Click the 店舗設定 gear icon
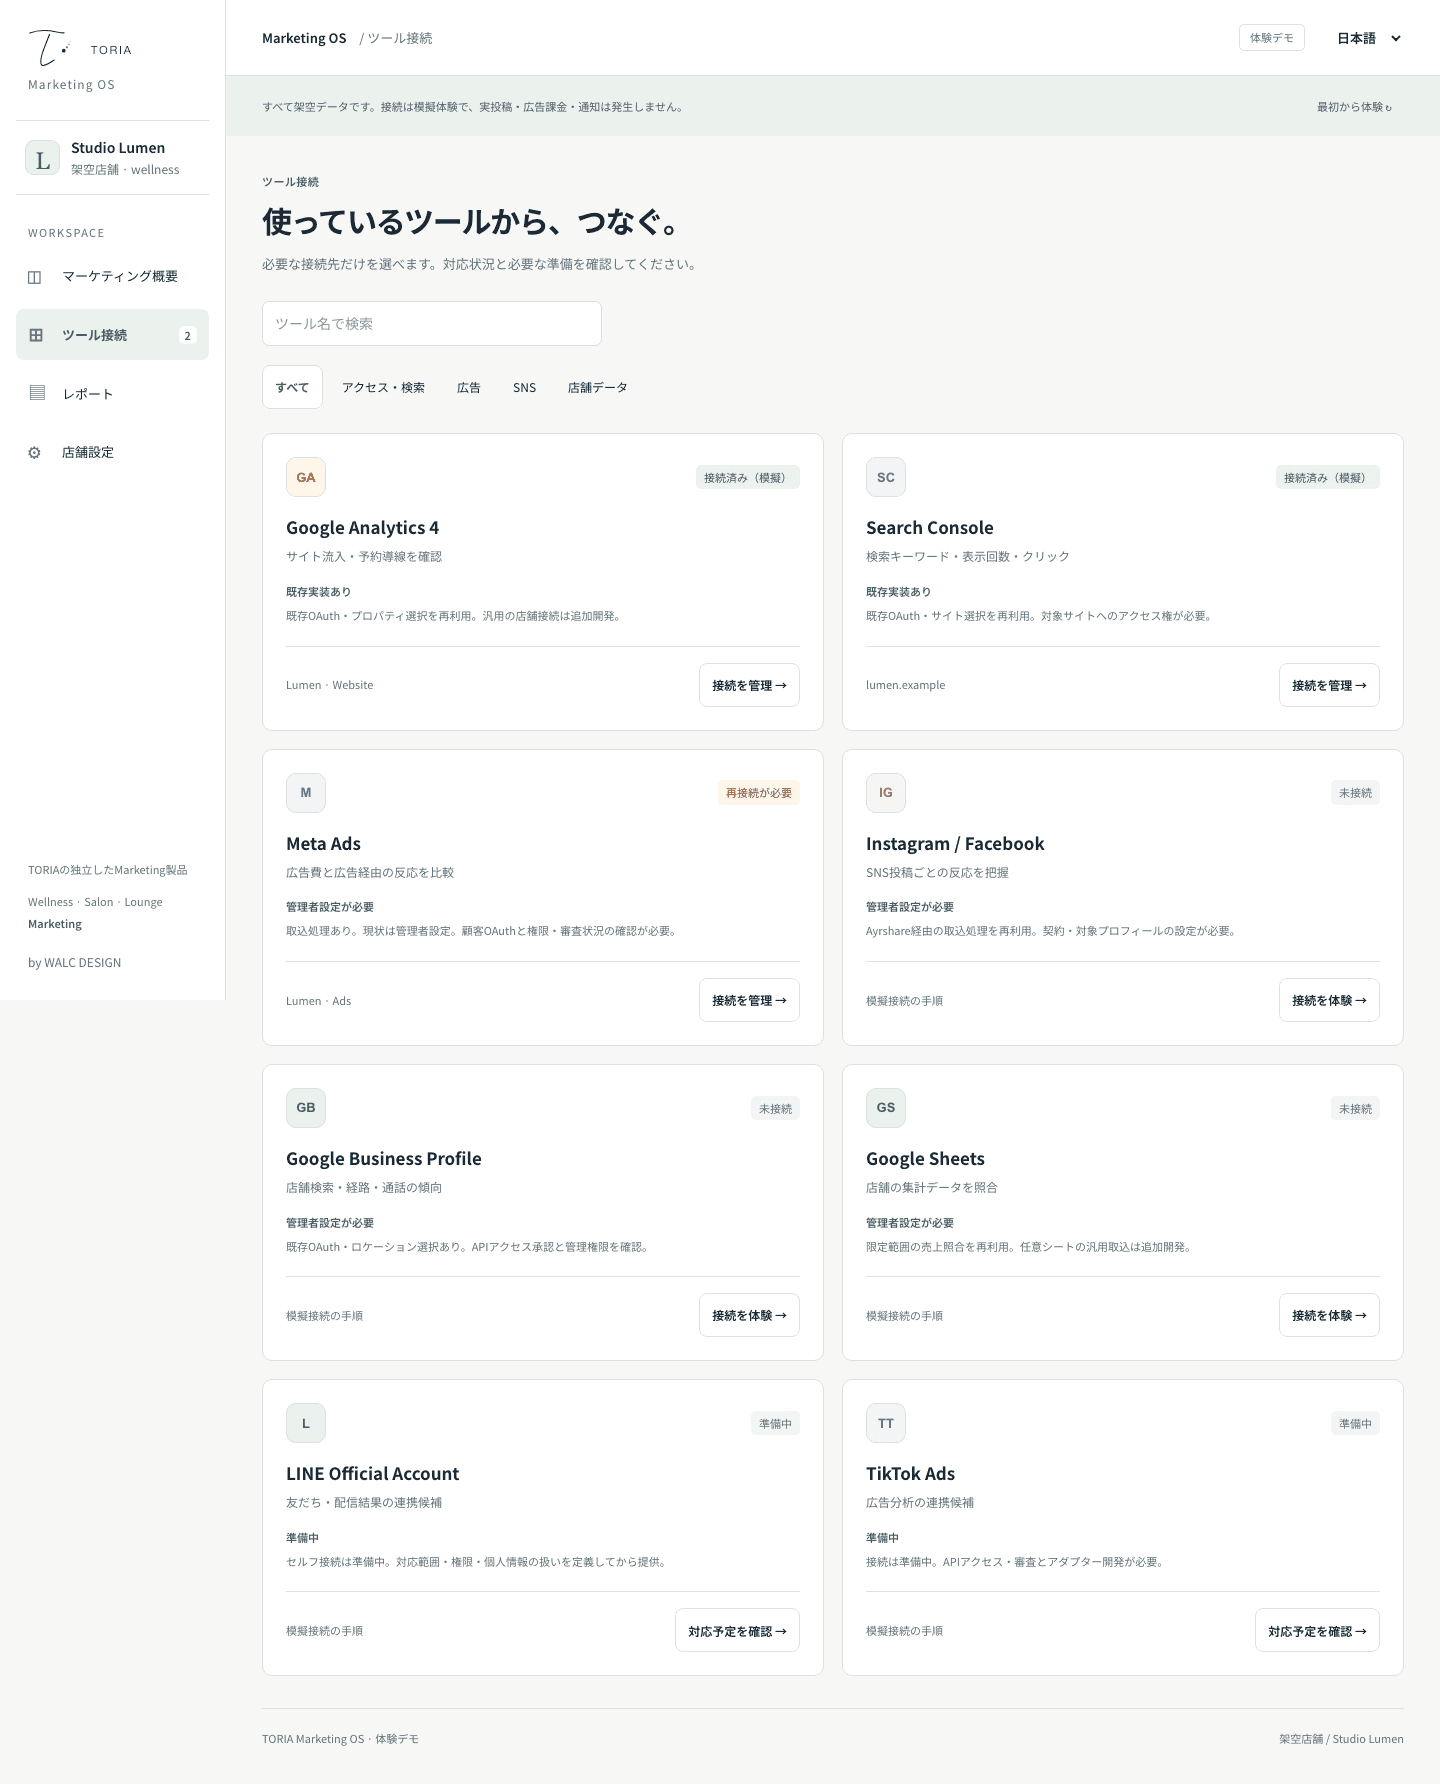The width and height of the screenshot is (1440, 1784). [x=35, y=452]
